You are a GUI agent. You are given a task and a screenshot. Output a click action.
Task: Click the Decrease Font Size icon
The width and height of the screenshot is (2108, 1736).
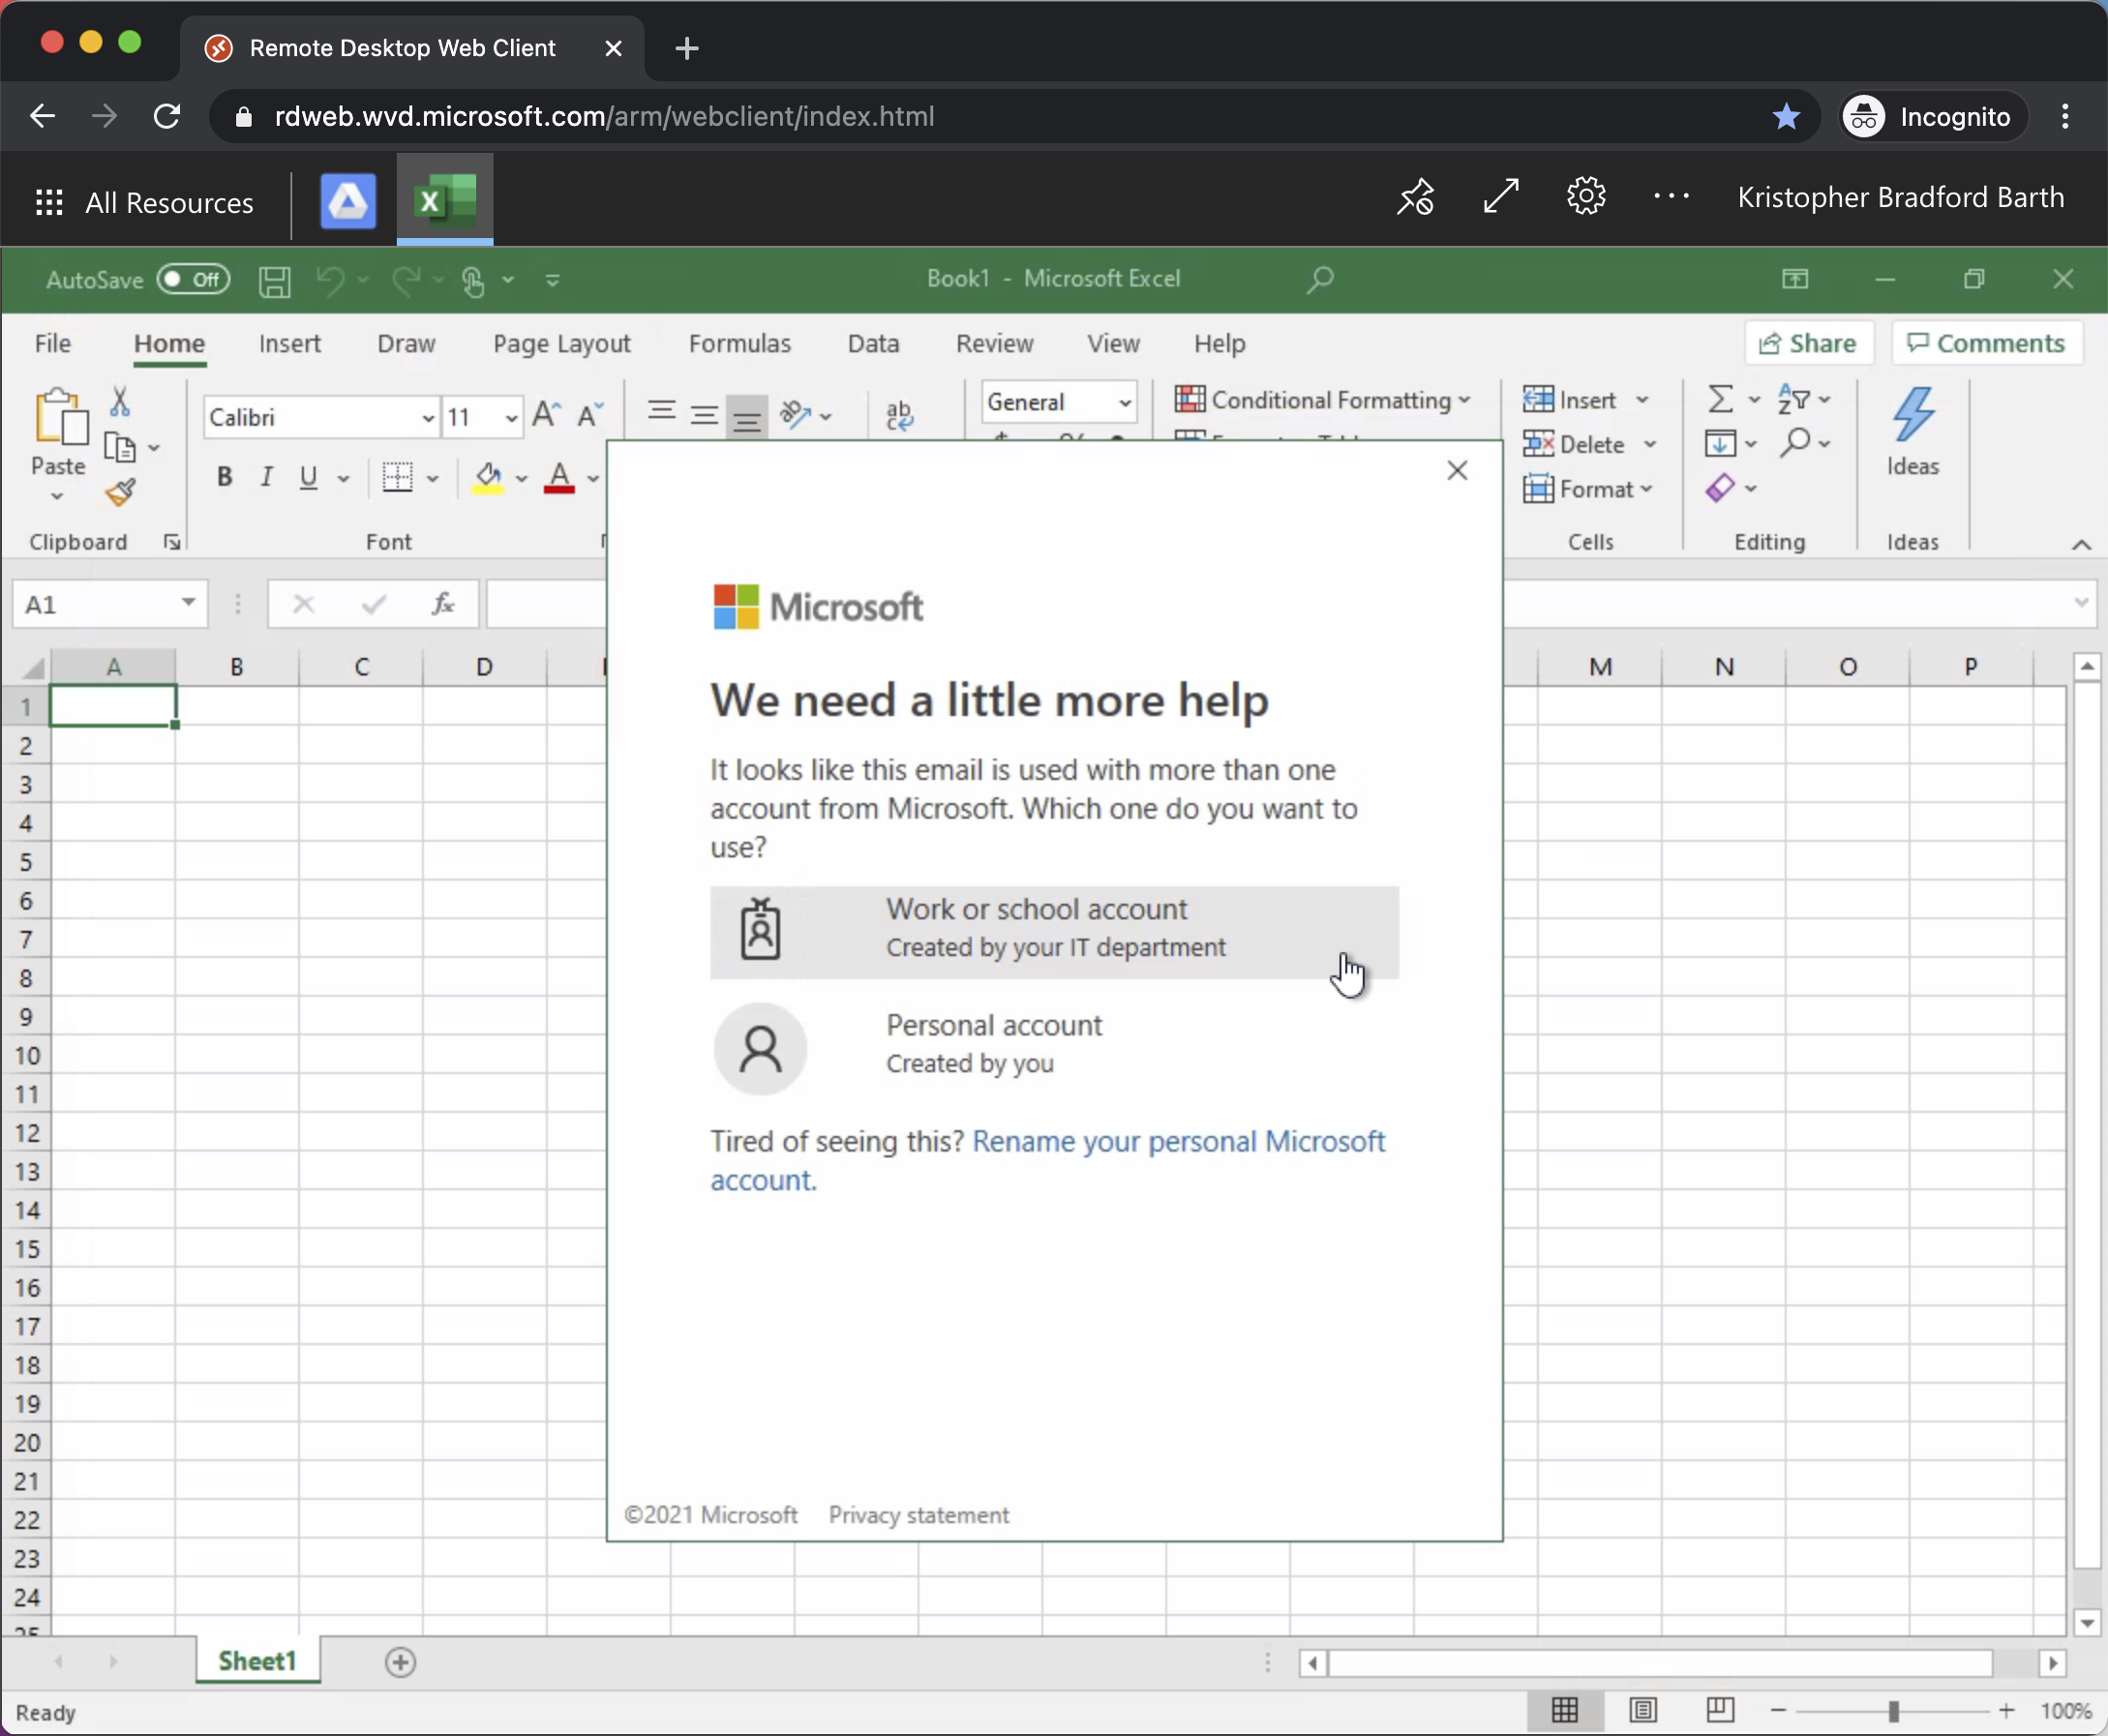[x=590, y=415]
